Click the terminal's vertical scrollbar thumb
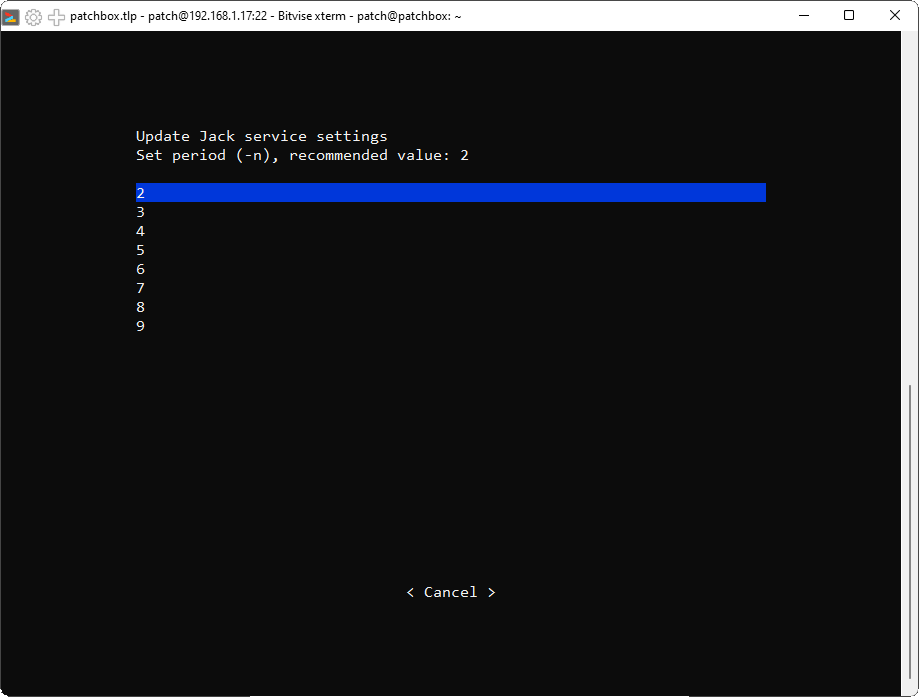919x697 pixels. tap(910, 532)
